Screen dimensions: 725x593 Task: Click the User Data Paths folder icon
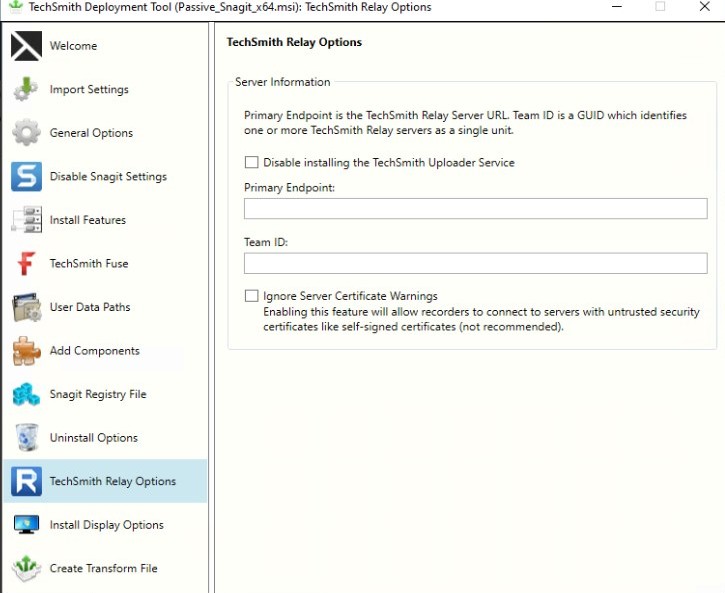26,307
